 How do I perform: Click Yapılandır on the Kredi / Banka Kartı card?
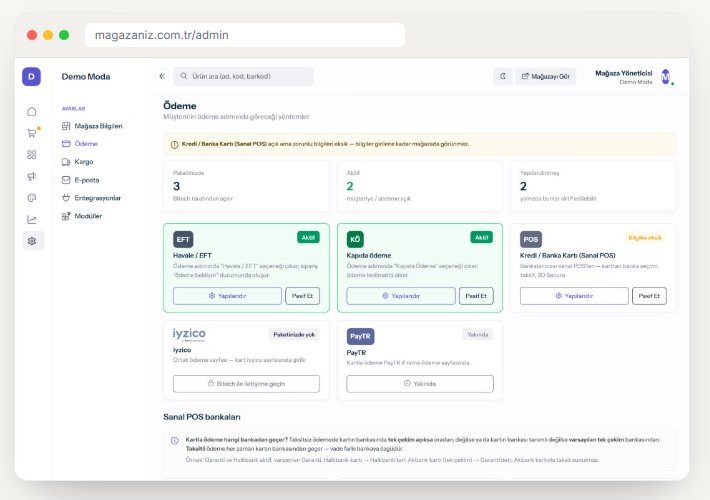pos(574,296)
